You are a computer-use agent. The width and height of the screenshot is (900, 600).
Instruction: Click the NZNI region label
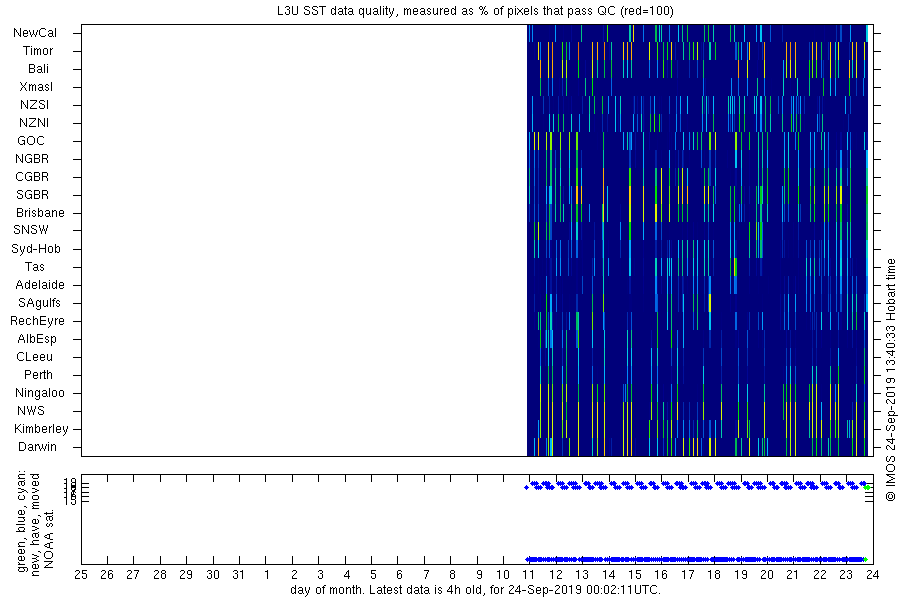pyautogui.click(x=34, y=122)
